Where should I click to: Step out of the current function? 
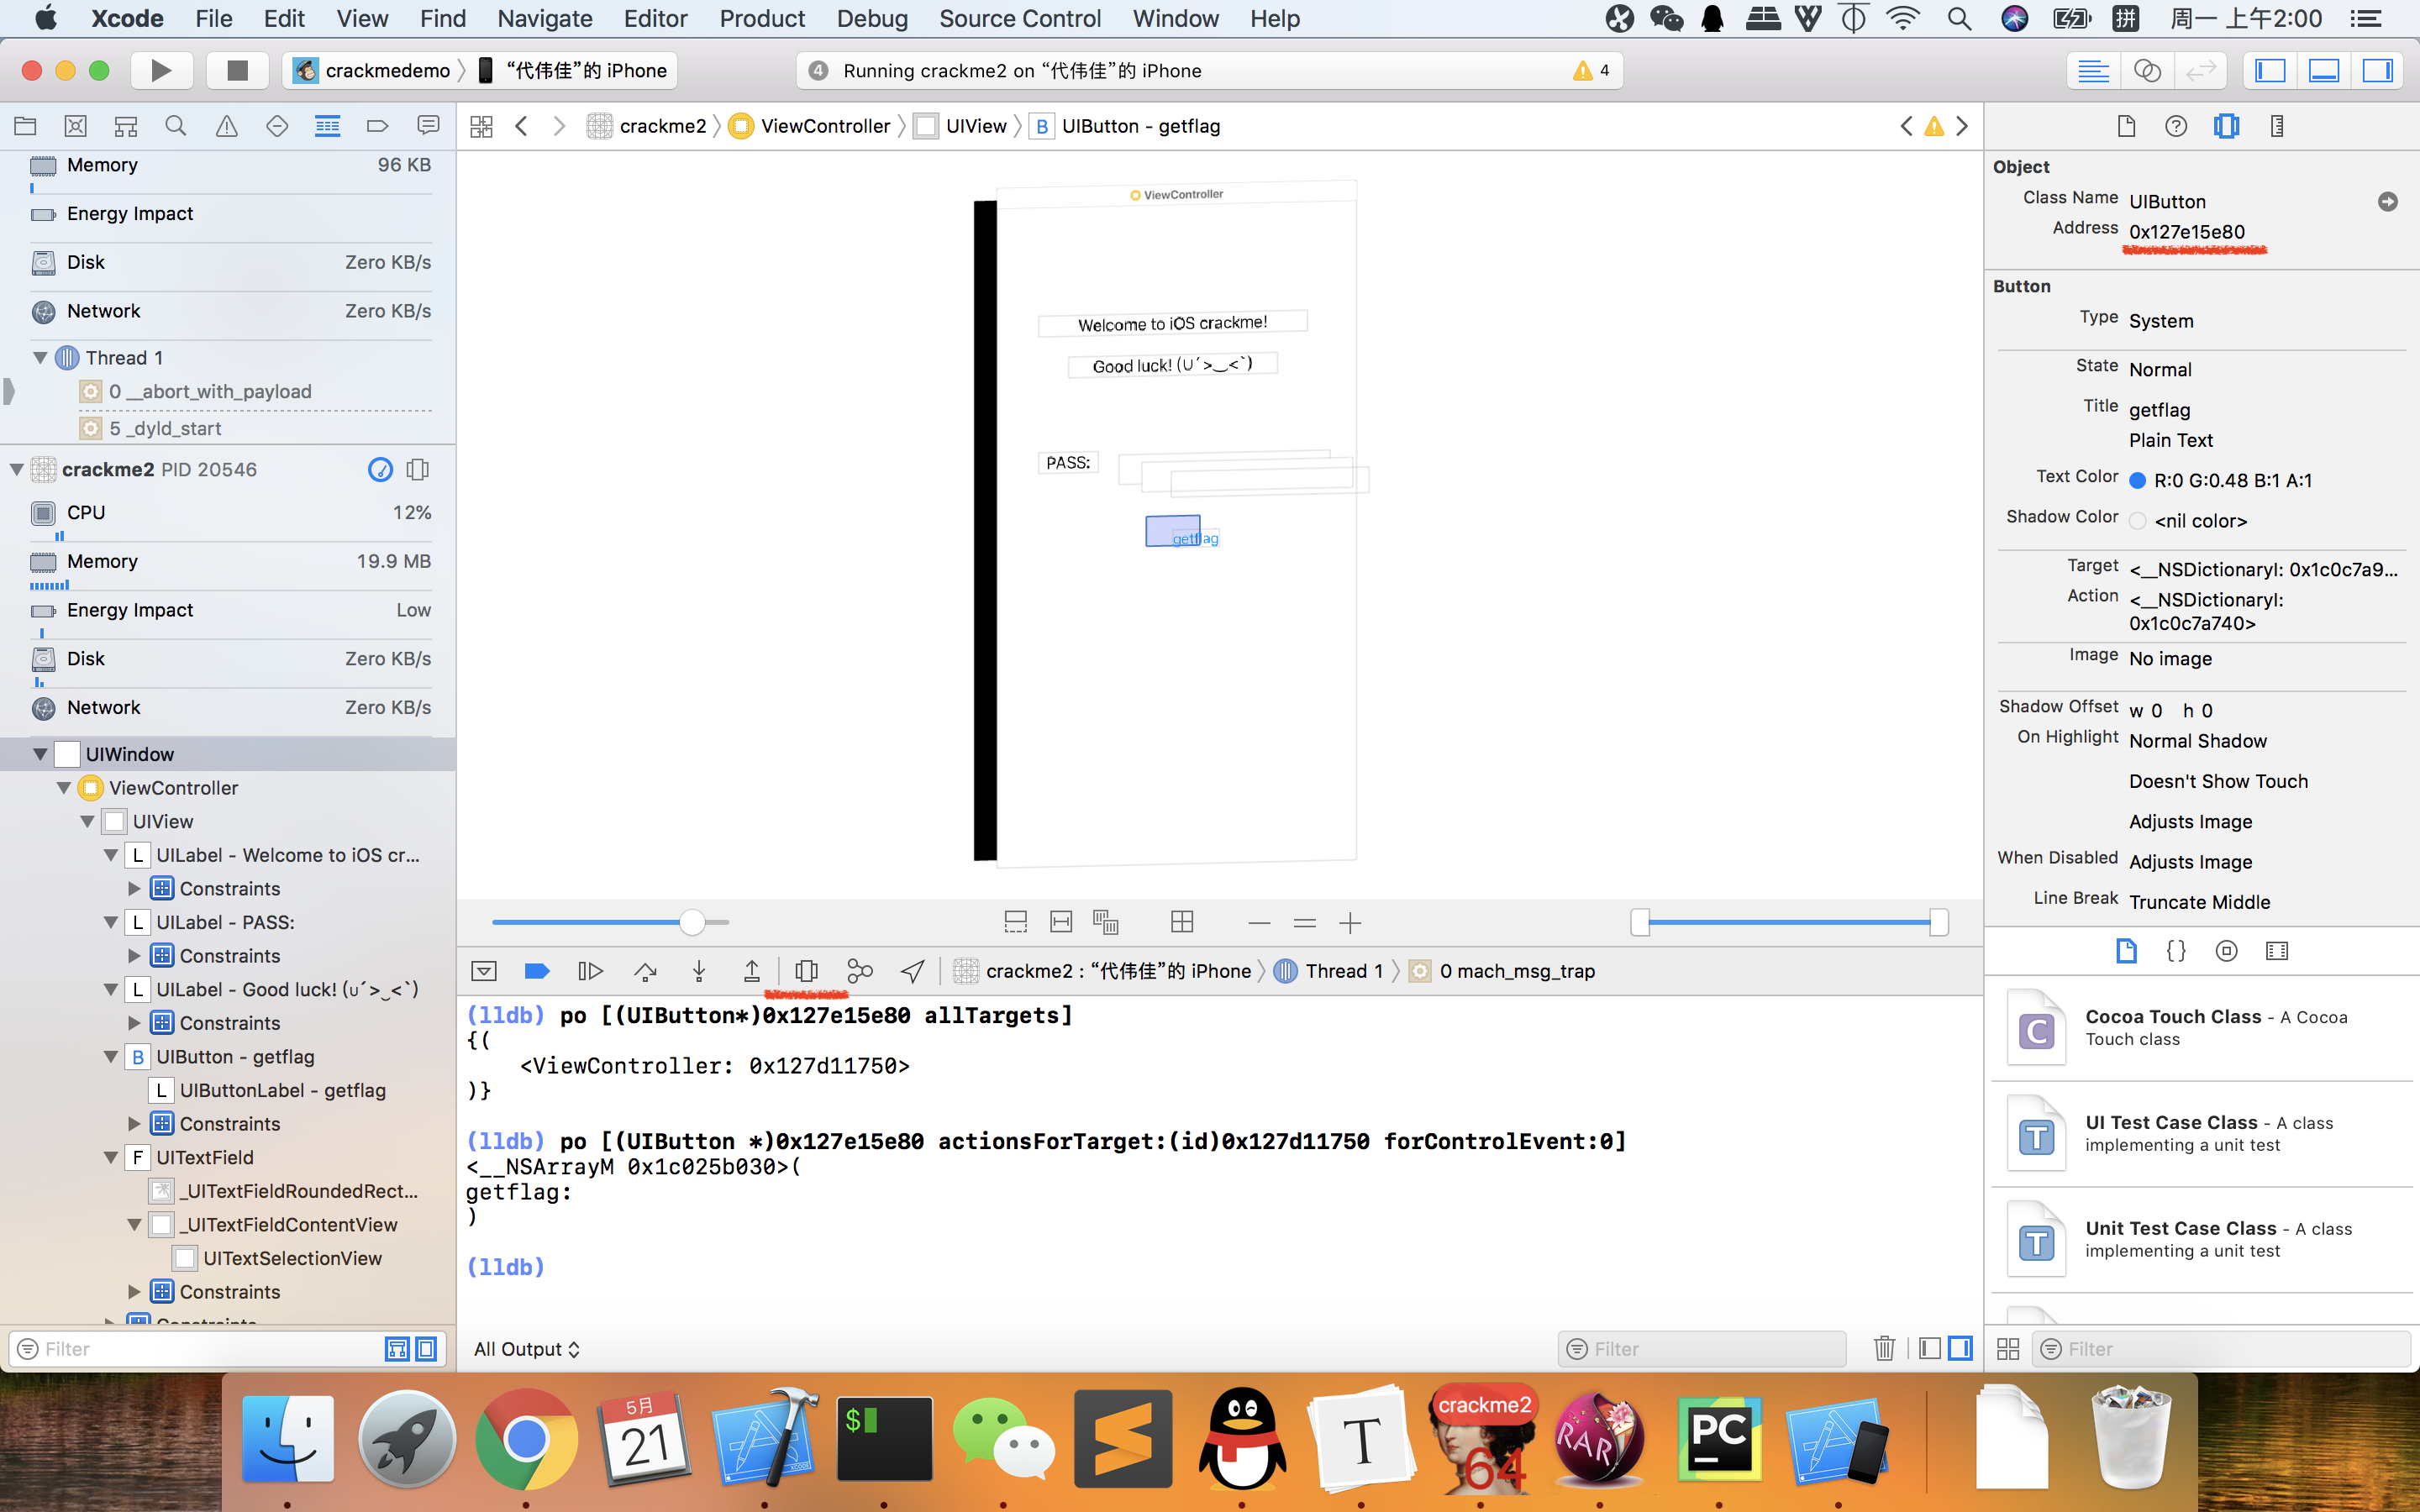[751, 970]
